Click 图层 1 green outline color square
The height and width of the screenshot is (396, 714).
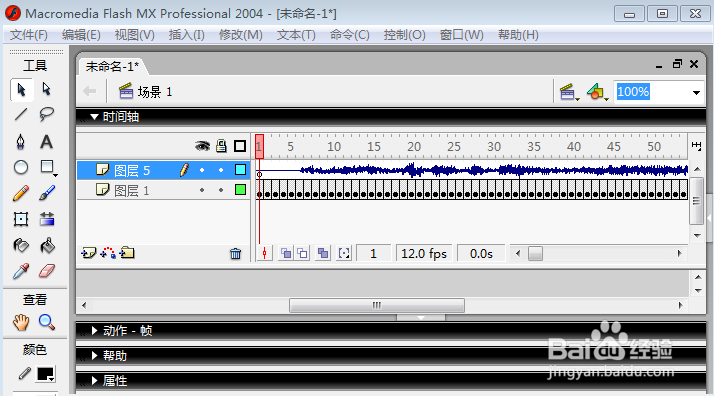[240, 190]
